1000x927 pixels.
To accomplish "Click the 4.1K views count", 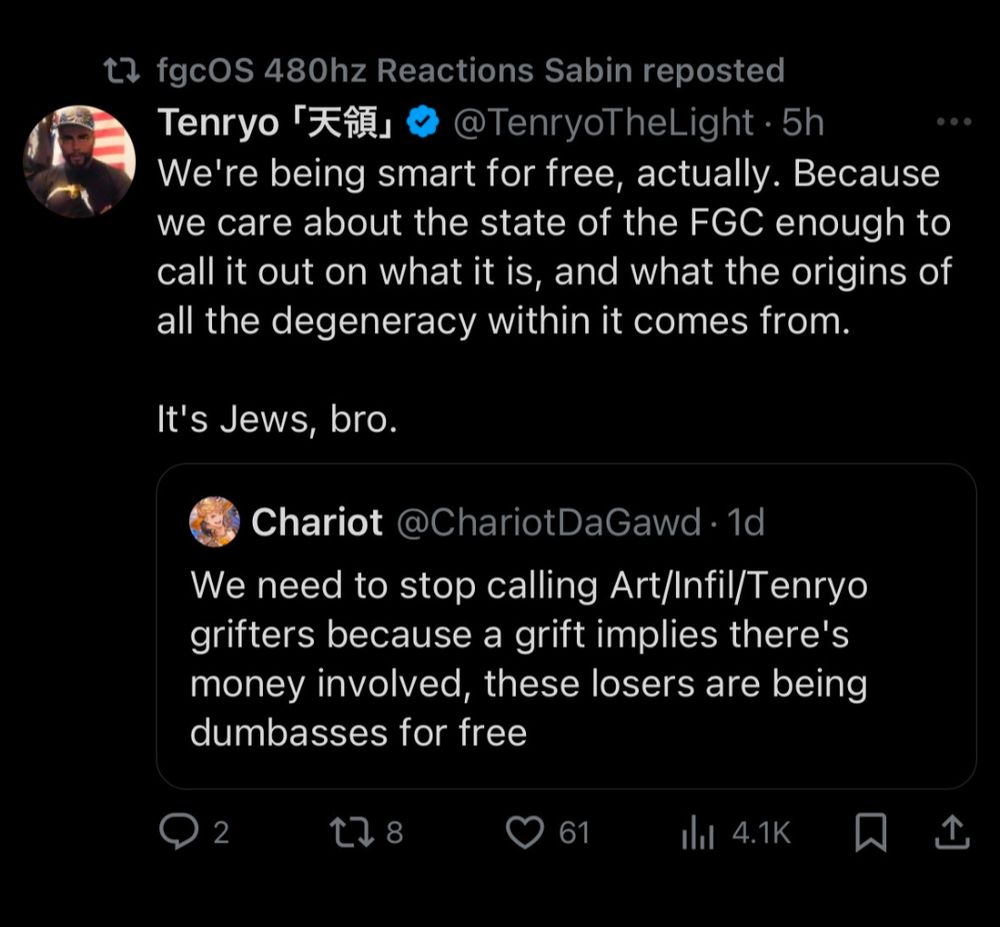I will 761,833.
